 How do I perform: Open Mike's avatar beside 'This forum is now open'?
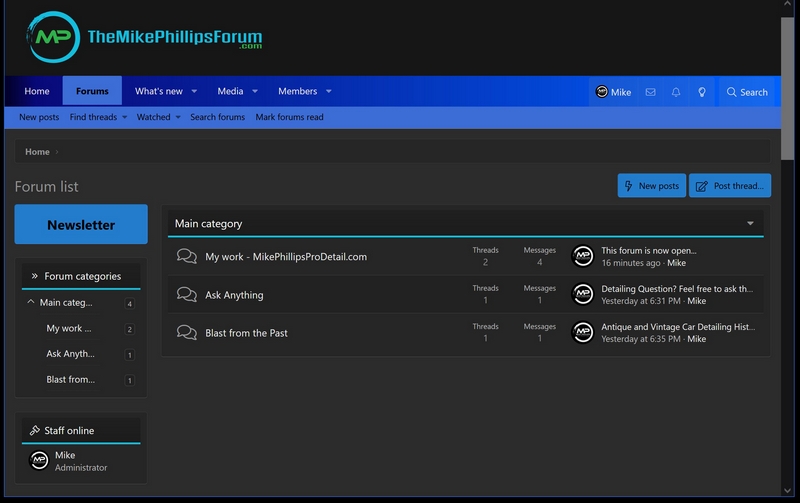pos(583,256)
